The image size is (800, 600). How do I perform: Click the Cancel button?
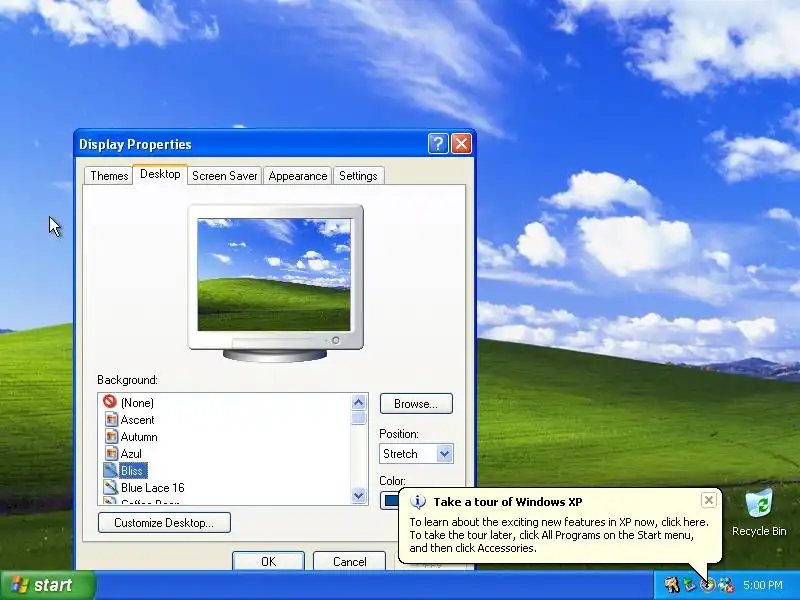click(349, 561)
